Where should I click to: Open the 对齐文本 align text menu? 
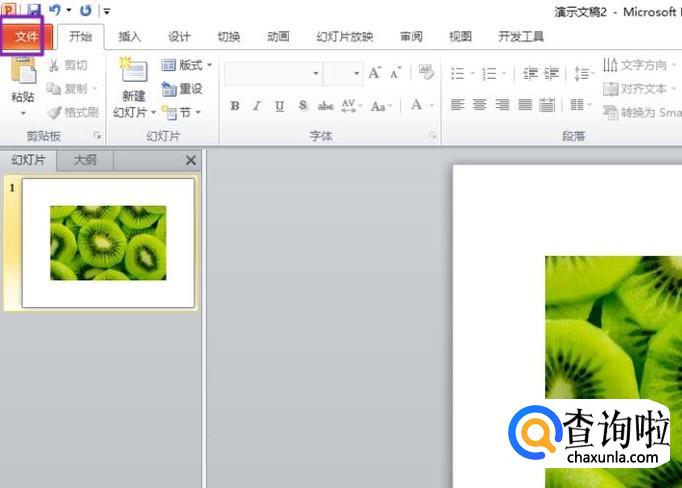point(639,89)
